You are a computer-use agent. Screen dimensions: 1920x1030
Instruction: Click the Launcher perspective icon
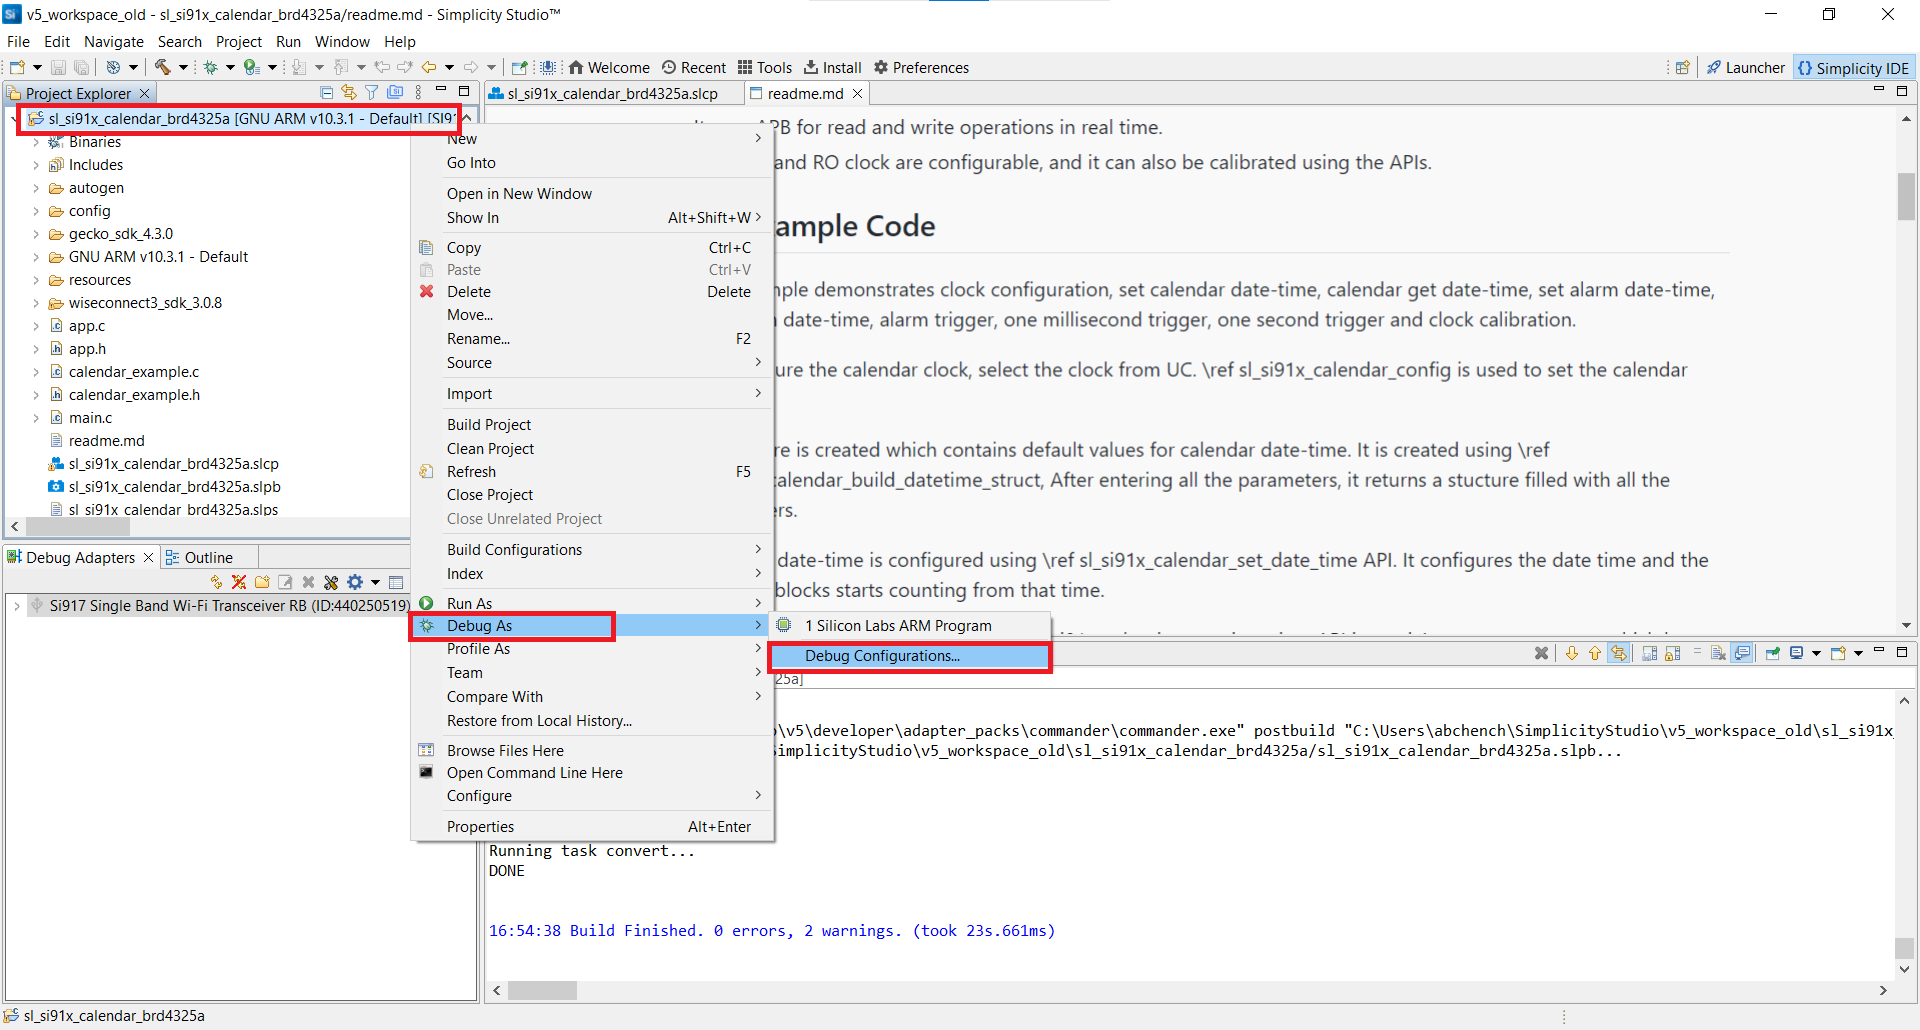[x=1745, y=68]
